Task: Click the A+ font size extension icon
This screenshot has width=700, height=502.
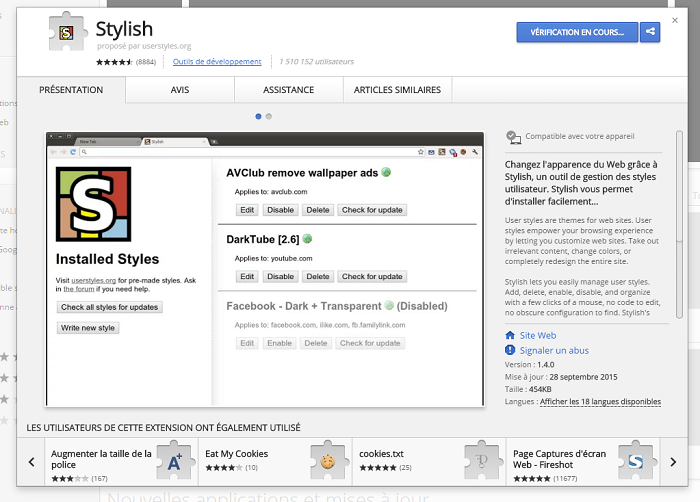Action: point(175,460)
